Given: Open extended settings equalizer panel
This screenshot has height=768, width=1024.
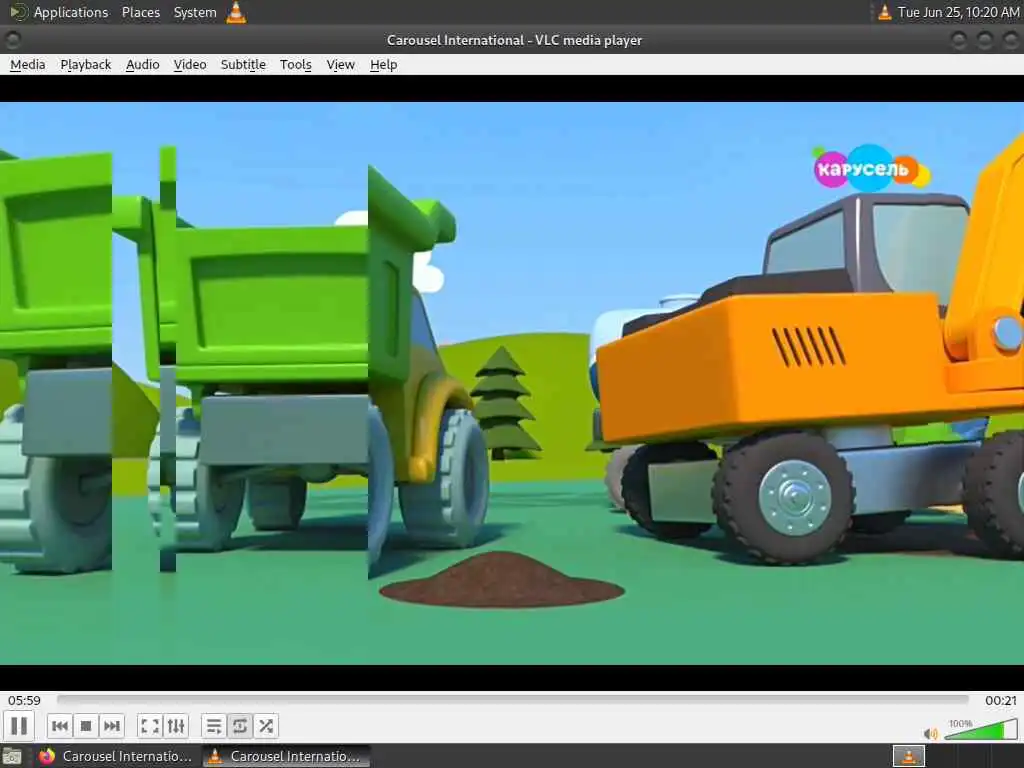Looking at the screenshot, I should click(x=176, y=726).
